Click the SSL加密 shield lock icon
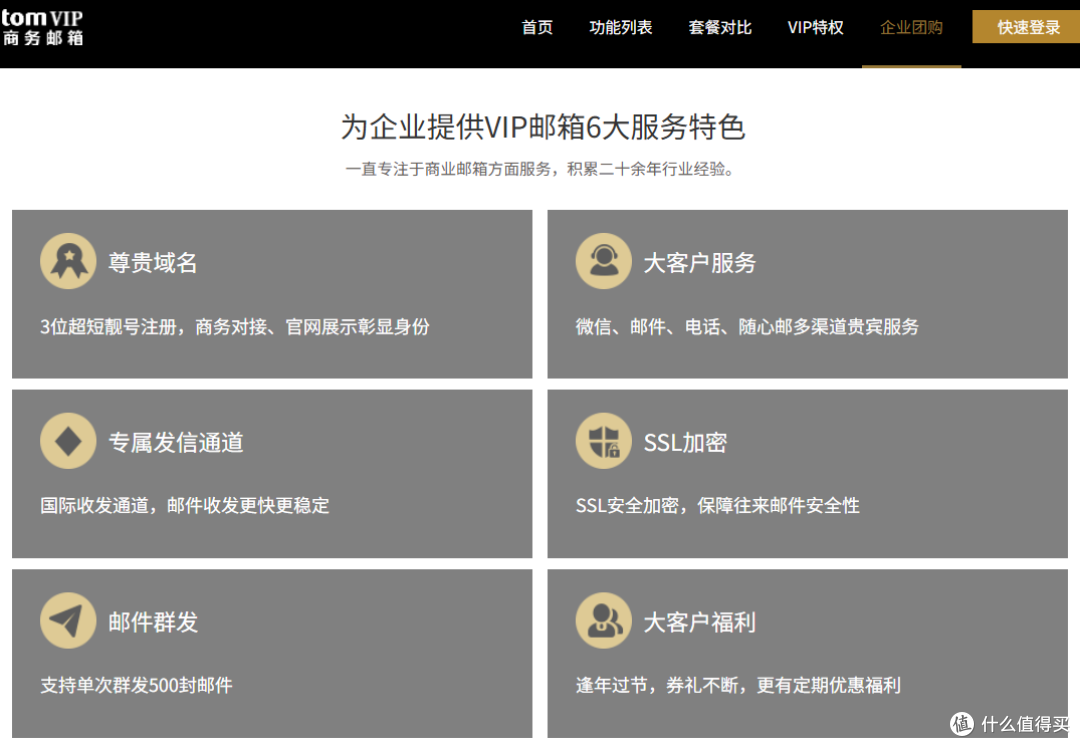 (x=603, y=441)
